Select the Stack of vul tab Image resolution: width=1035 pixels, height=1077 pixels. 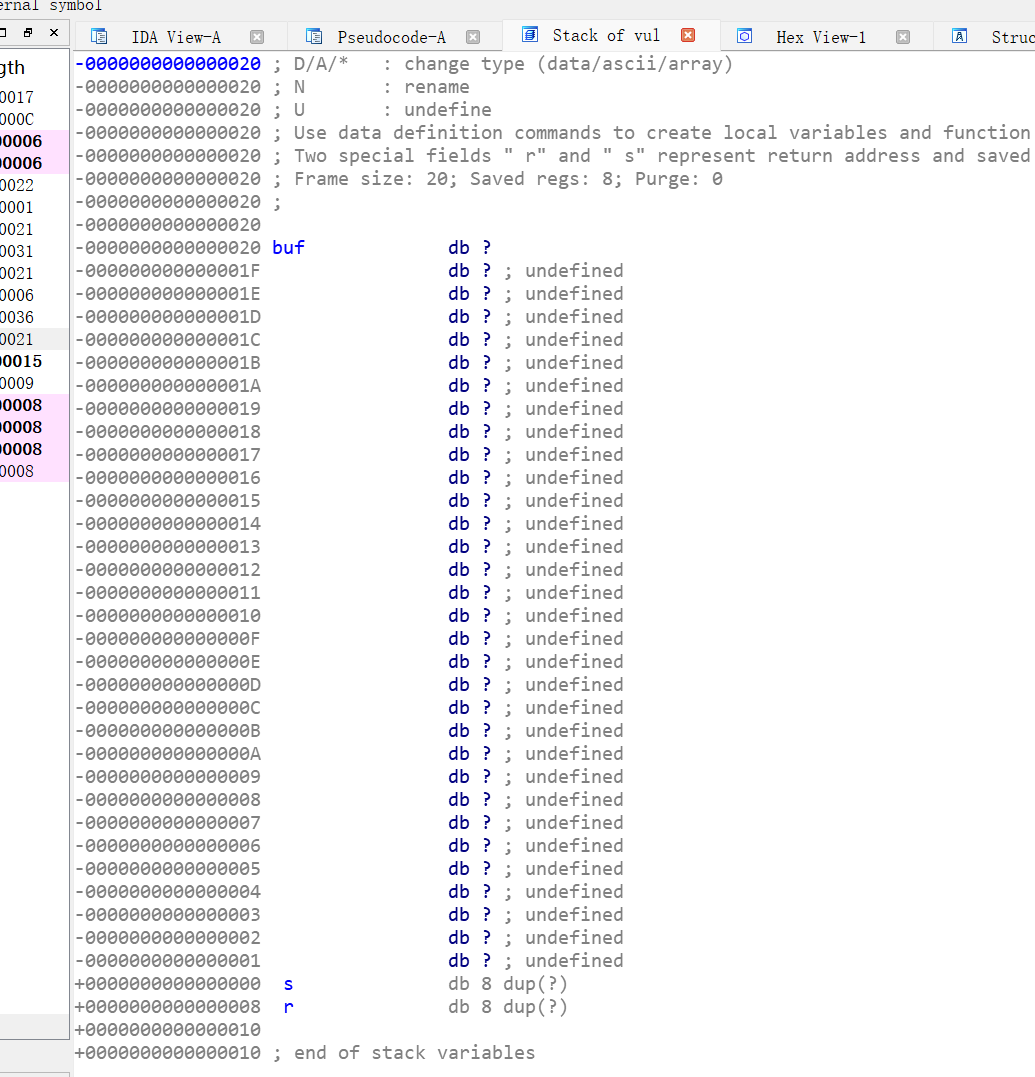(606, 35)
